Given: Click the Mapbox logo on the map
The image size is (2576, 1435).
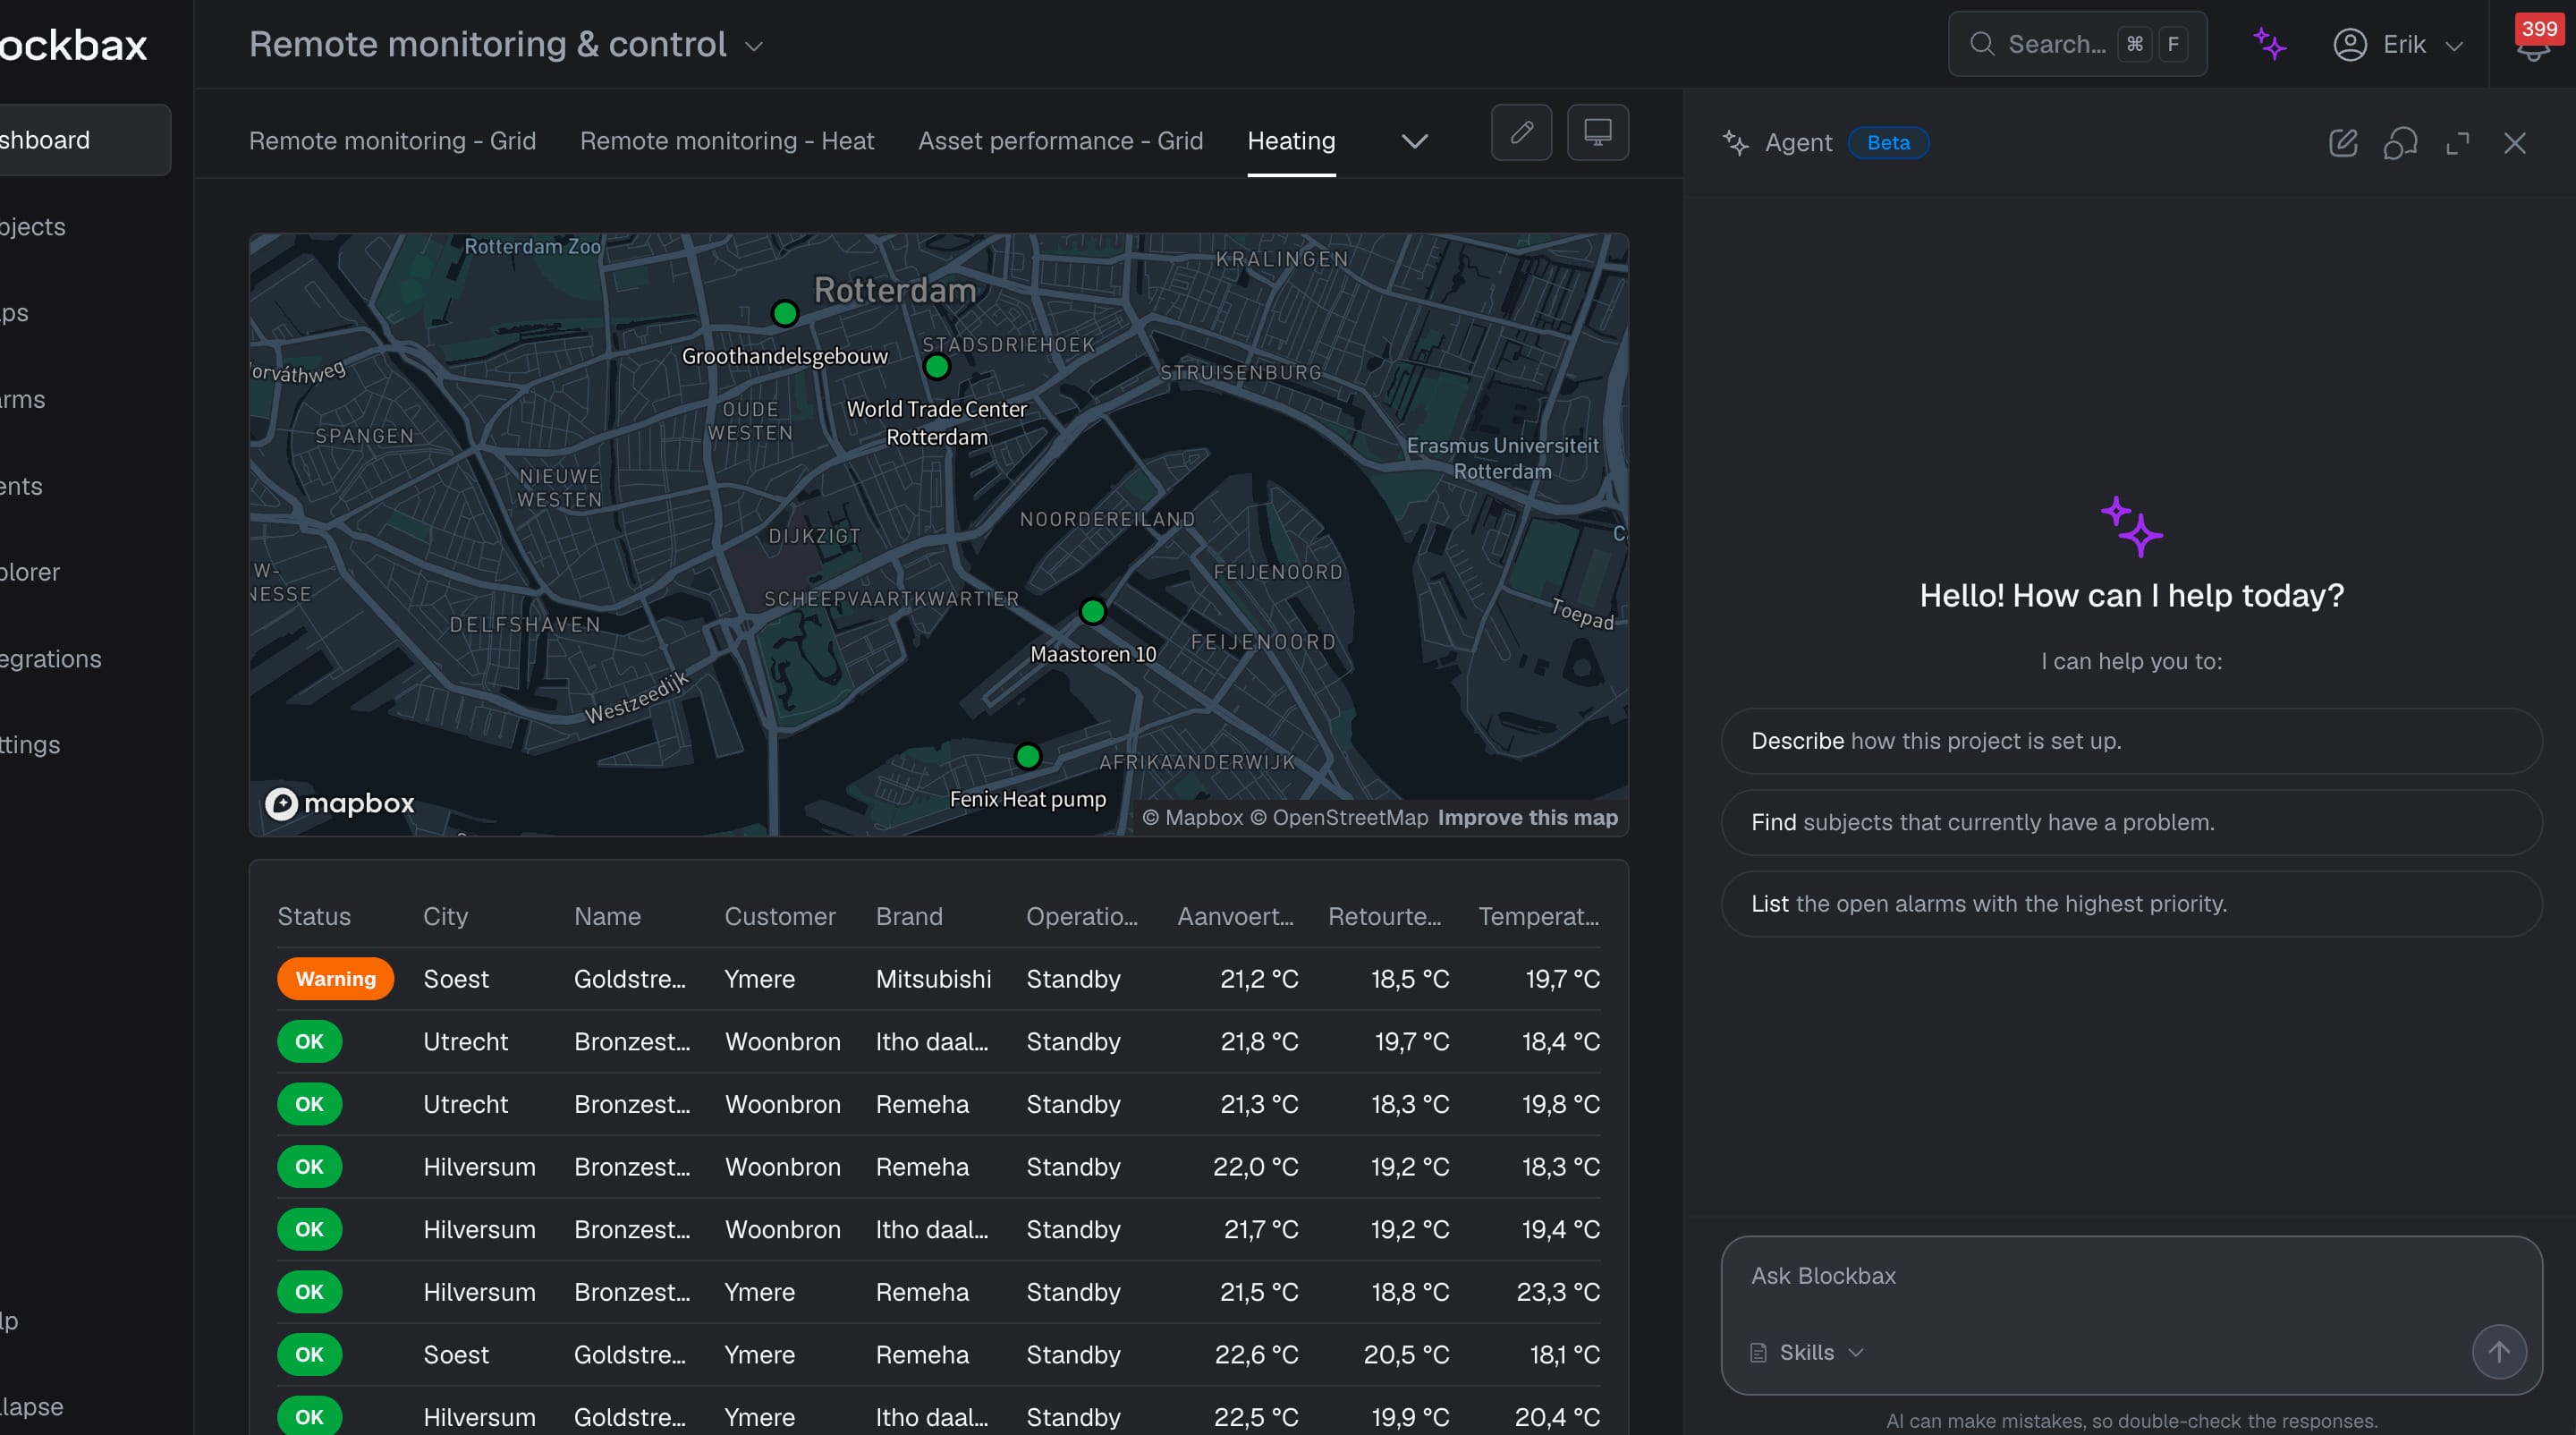Looking at the screenshot, I should tap(340, 803).
